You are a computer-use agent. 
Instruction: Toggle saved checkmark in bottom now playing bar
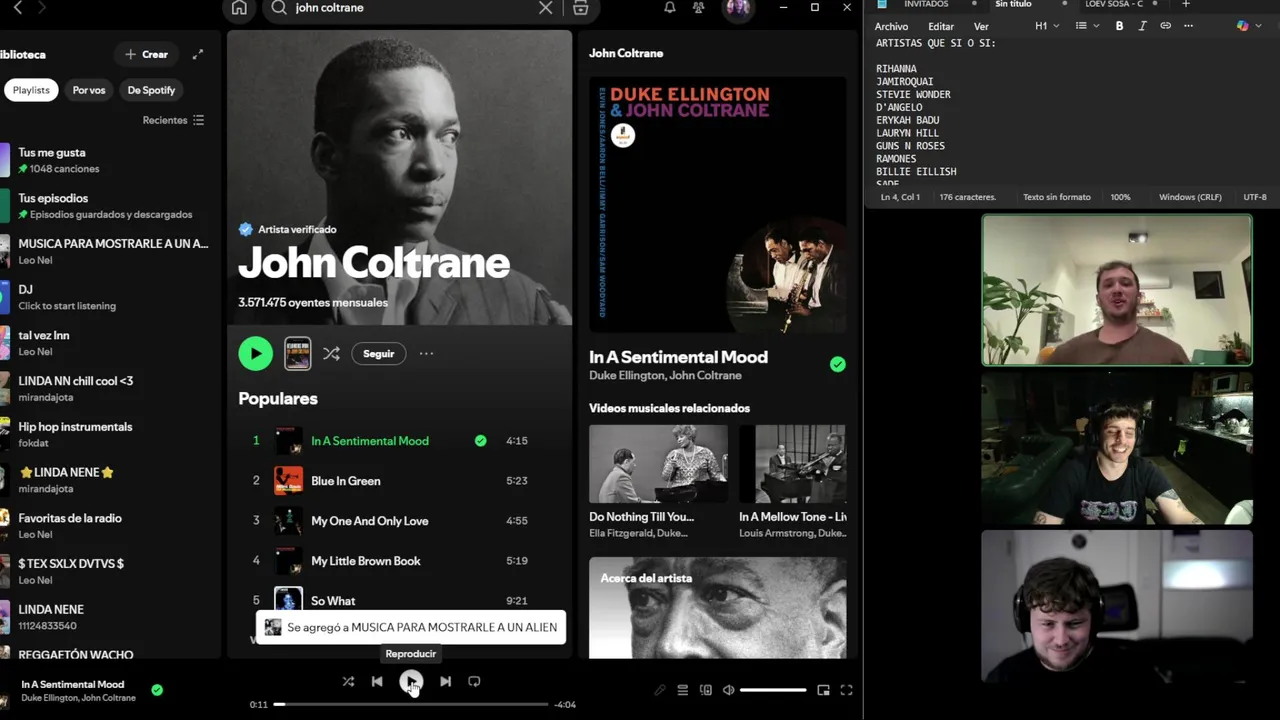157,690
